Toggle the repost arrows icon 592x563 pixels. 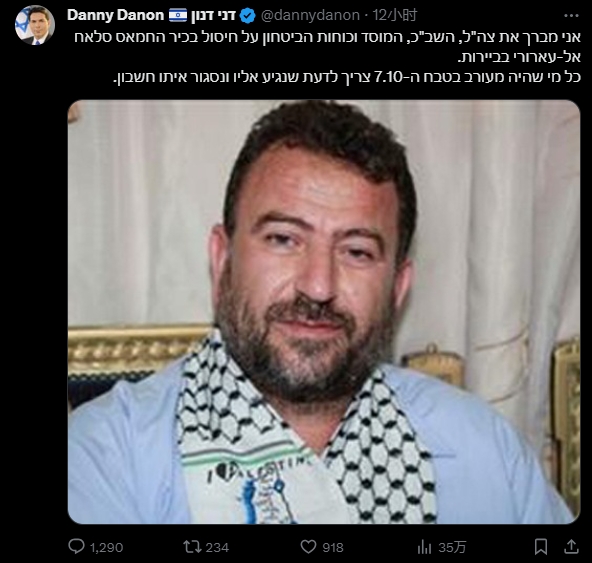(192, 547)
